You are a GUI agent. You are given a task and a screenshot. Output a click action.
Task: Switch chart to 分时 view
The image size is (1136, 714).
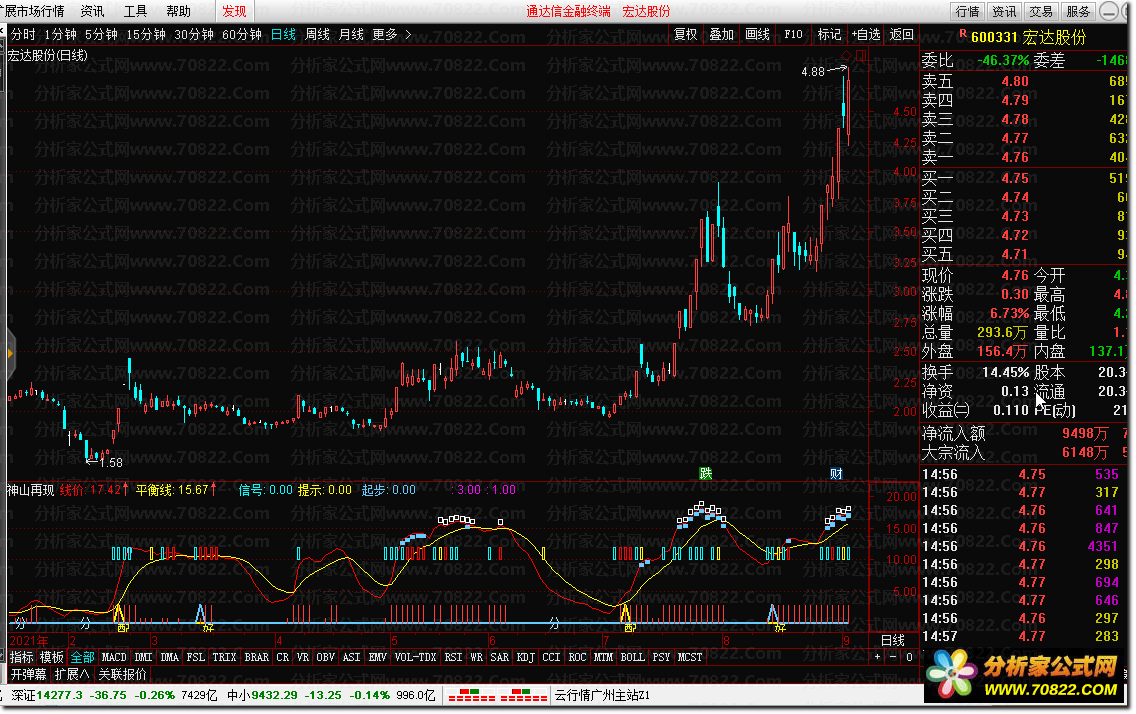pyautogui.click(x=23, y=34)
